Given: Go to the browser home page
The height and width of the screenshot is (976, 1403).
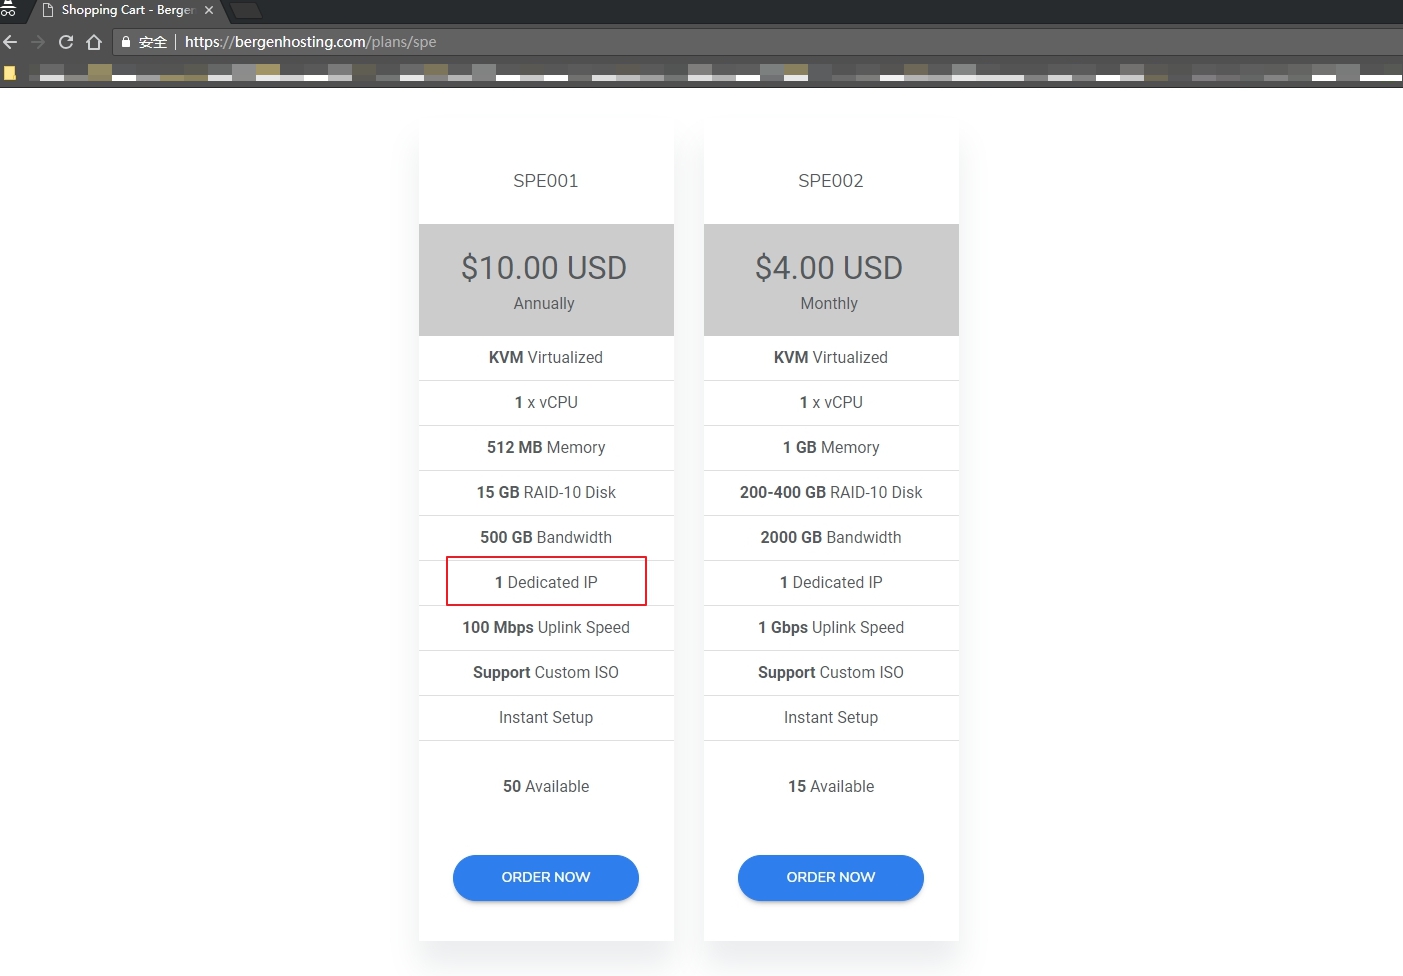Looking at the screenshot, I should point(94,42).
